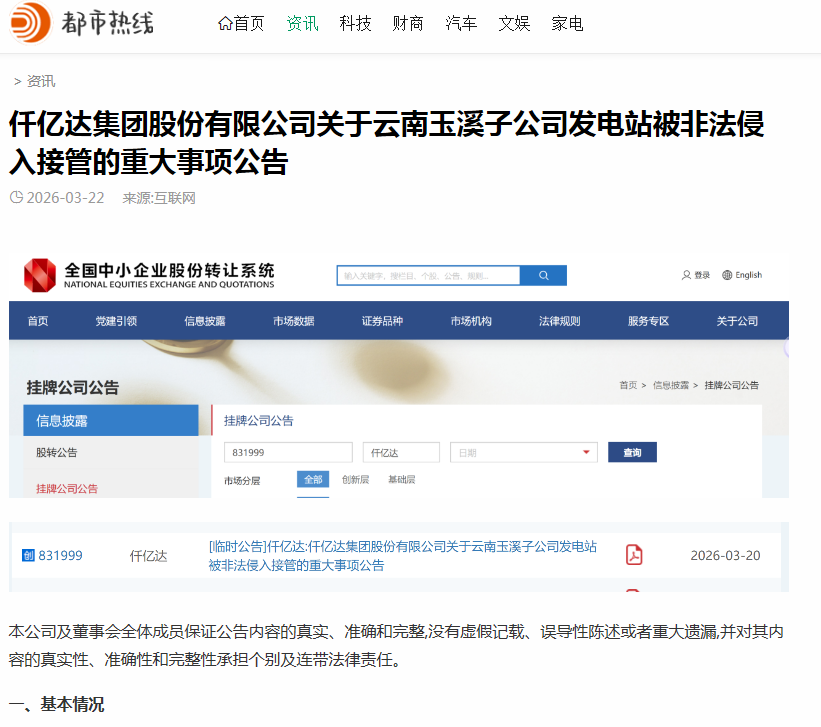Open the 首页 home nav link

tap(241, 24)
